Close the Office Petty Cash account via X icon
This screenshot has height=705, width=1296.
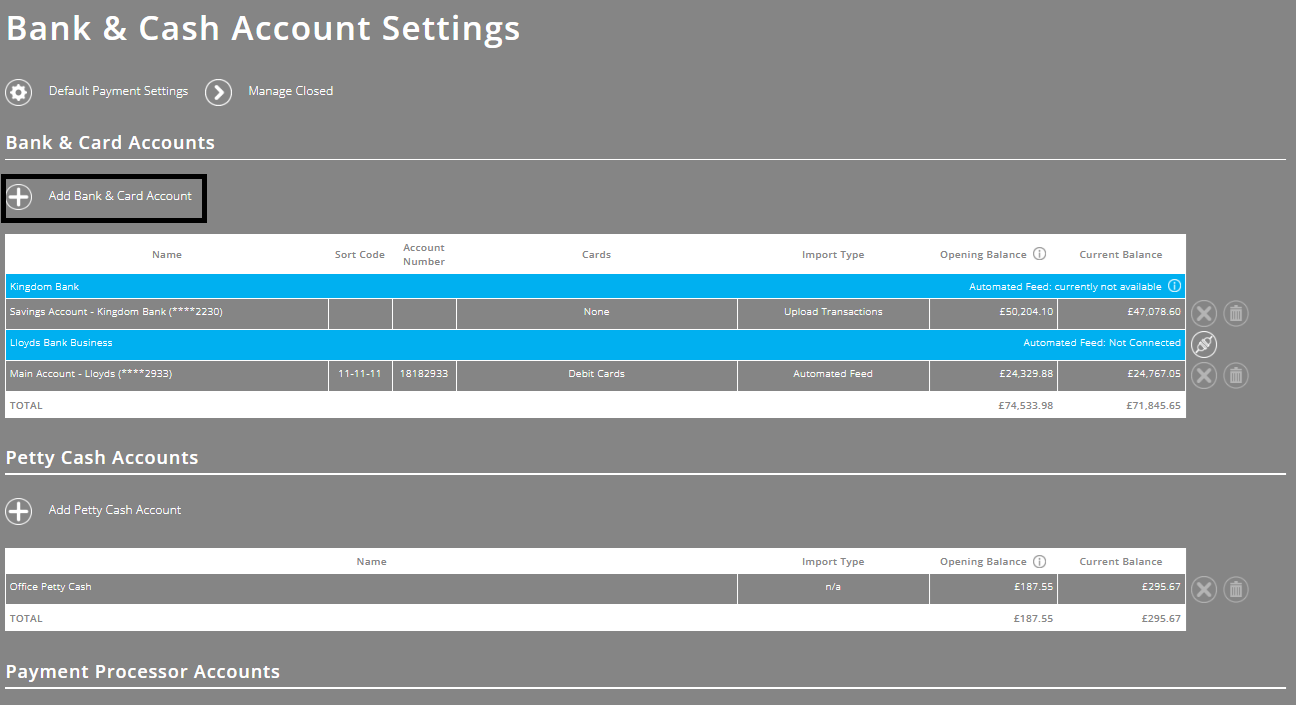click(x=1203, y=589)
